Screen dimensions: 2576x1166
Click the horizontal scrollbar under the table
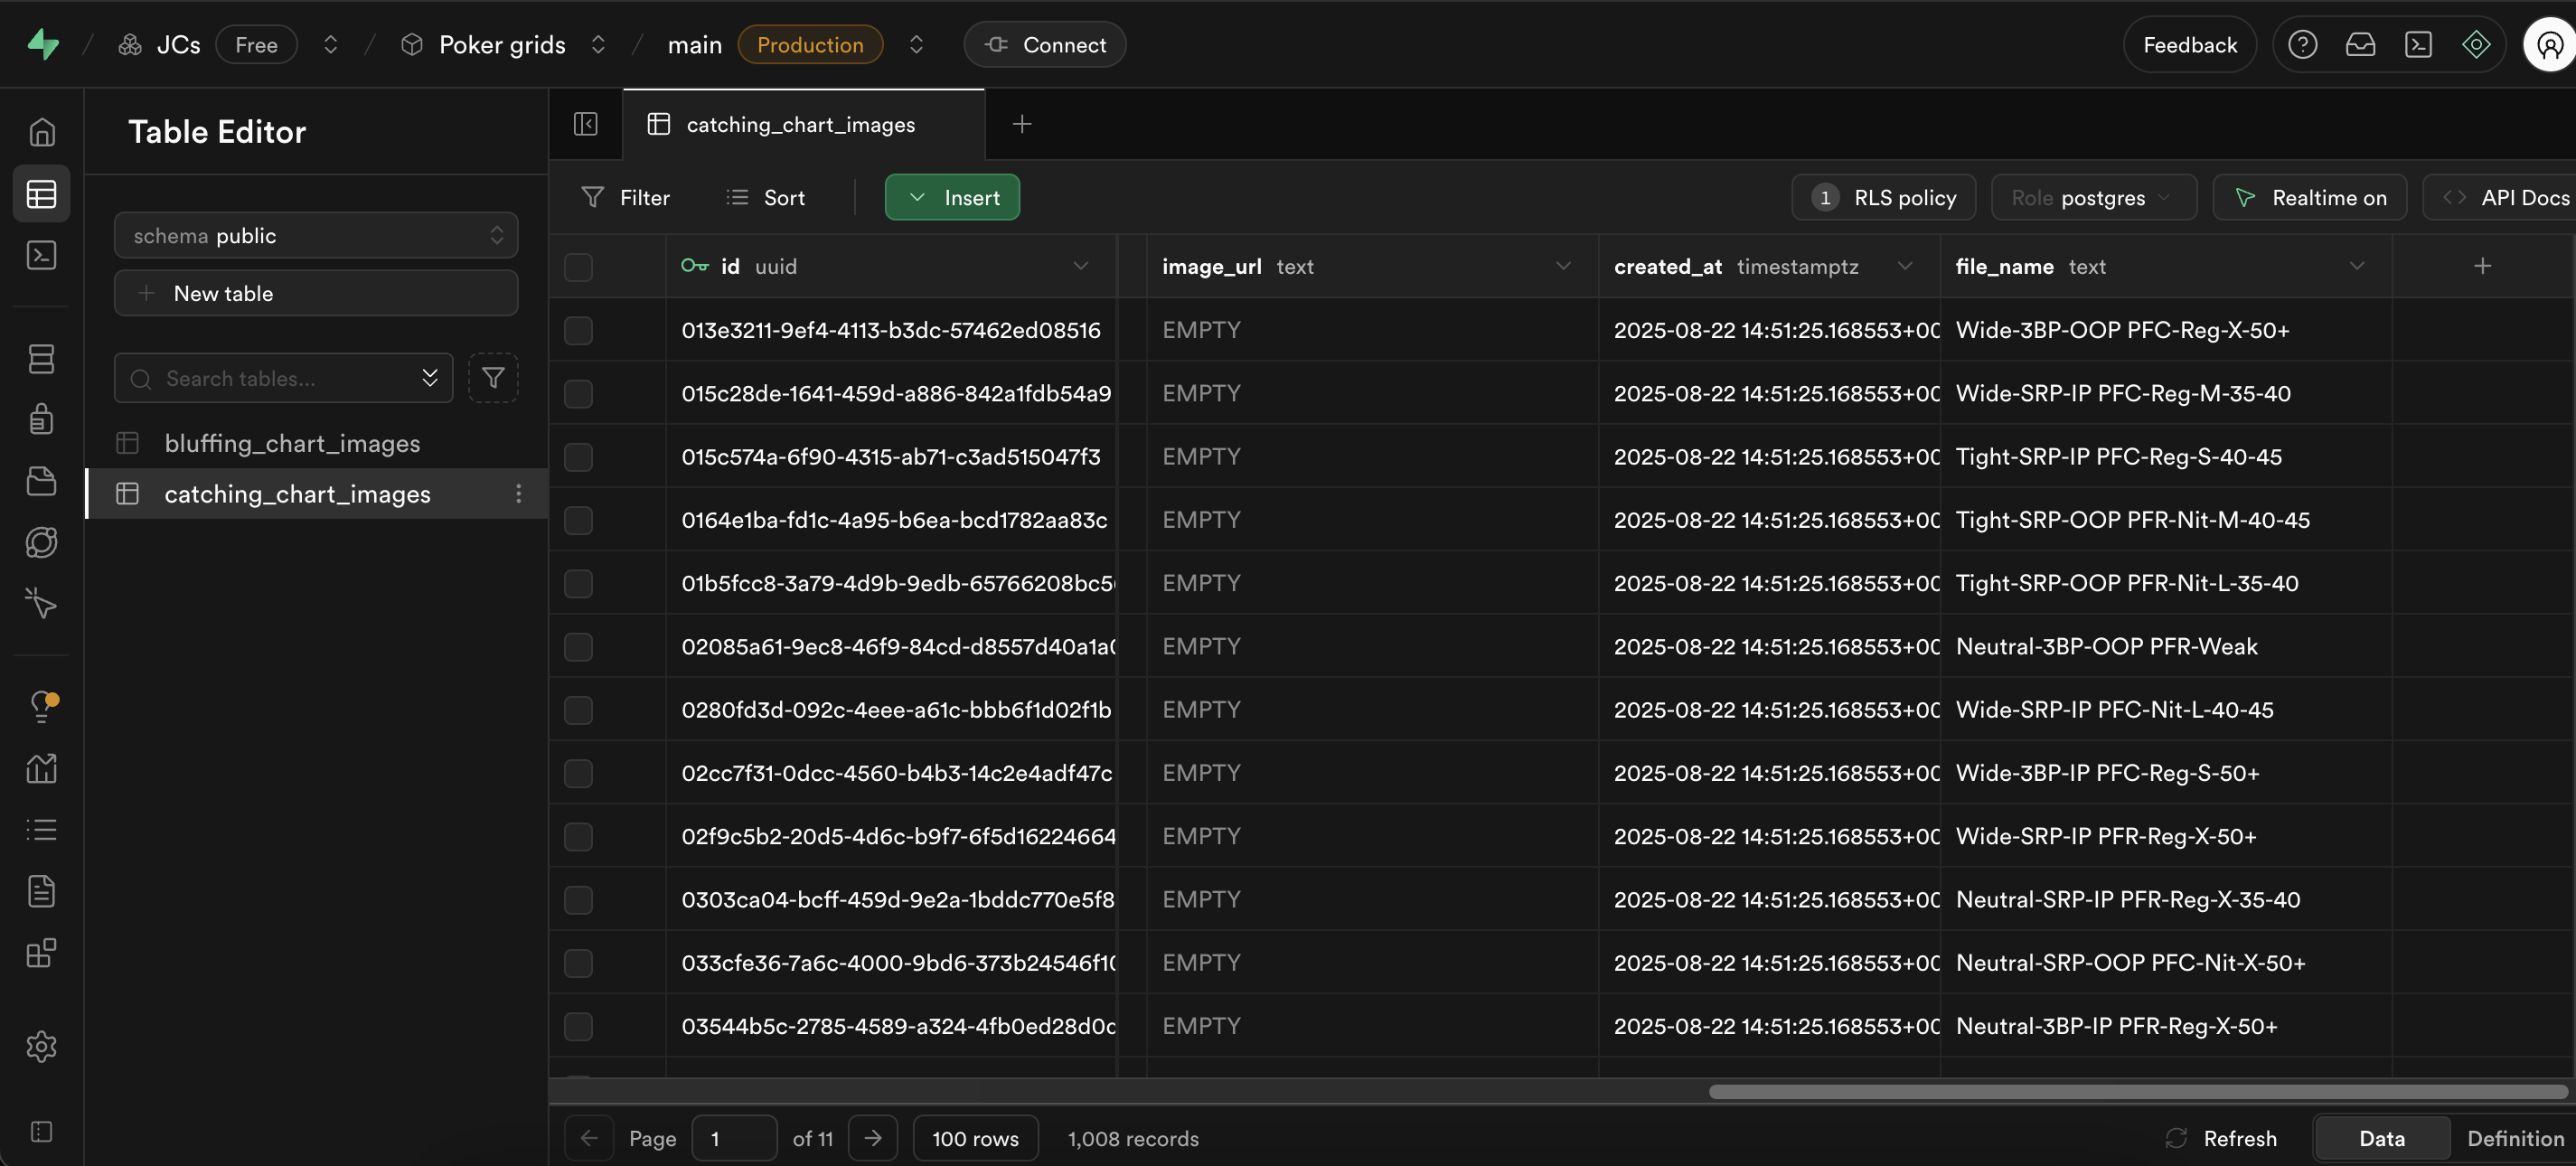coord(2138,1092)
